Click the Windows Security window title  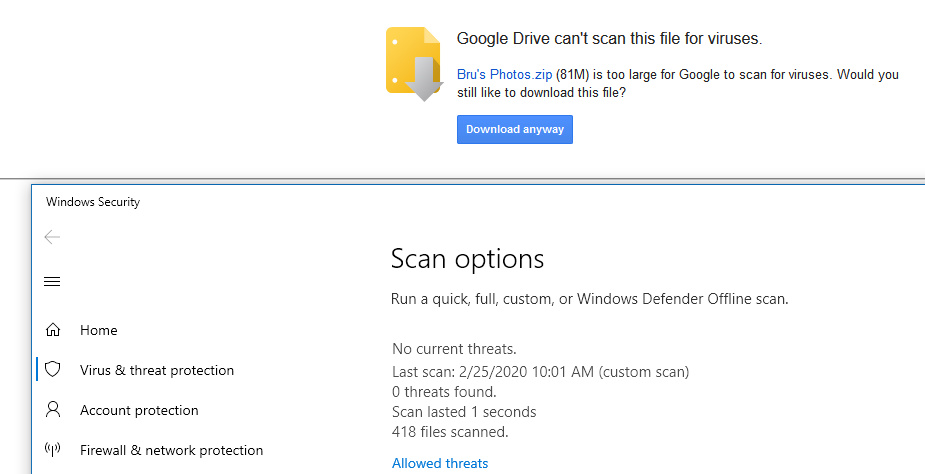[93, 202]
